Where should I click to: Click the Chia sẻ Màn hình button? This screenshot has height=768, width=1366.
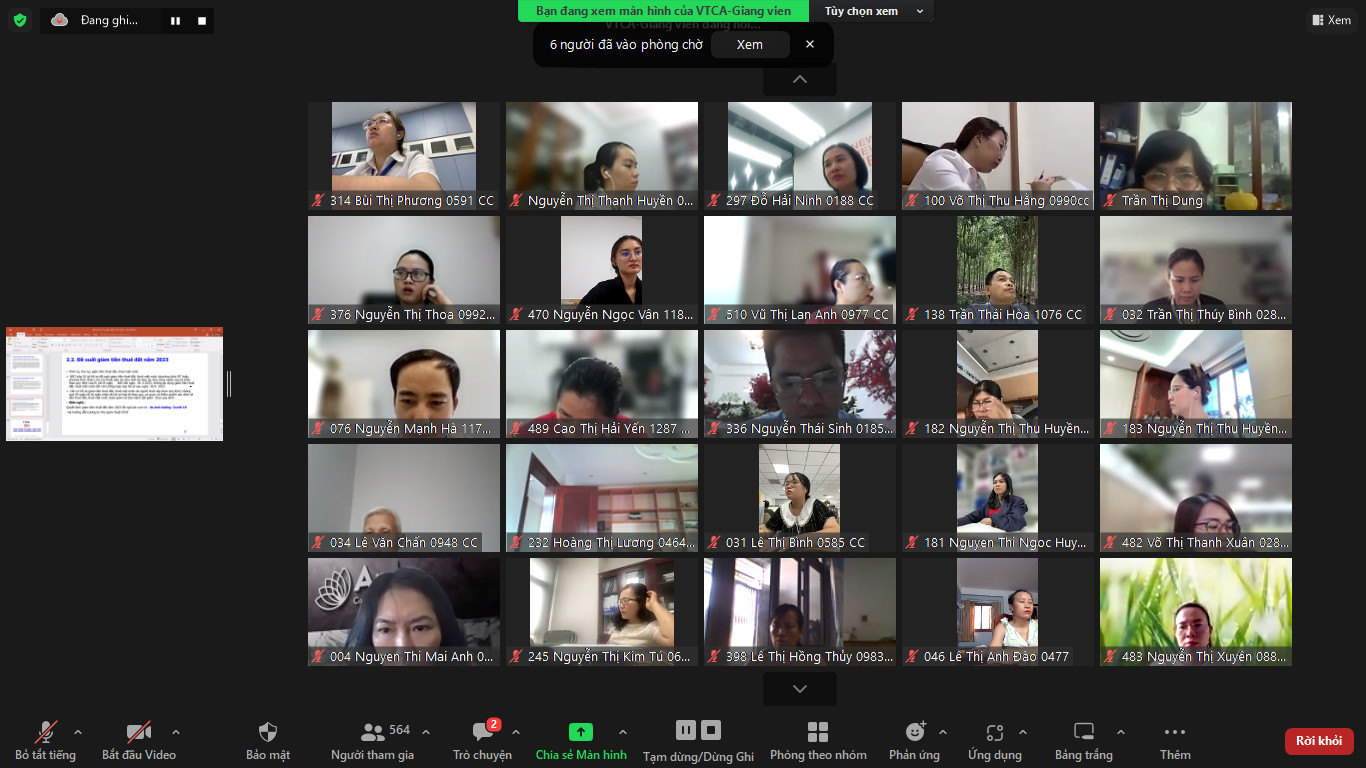(x=581, y=740)
